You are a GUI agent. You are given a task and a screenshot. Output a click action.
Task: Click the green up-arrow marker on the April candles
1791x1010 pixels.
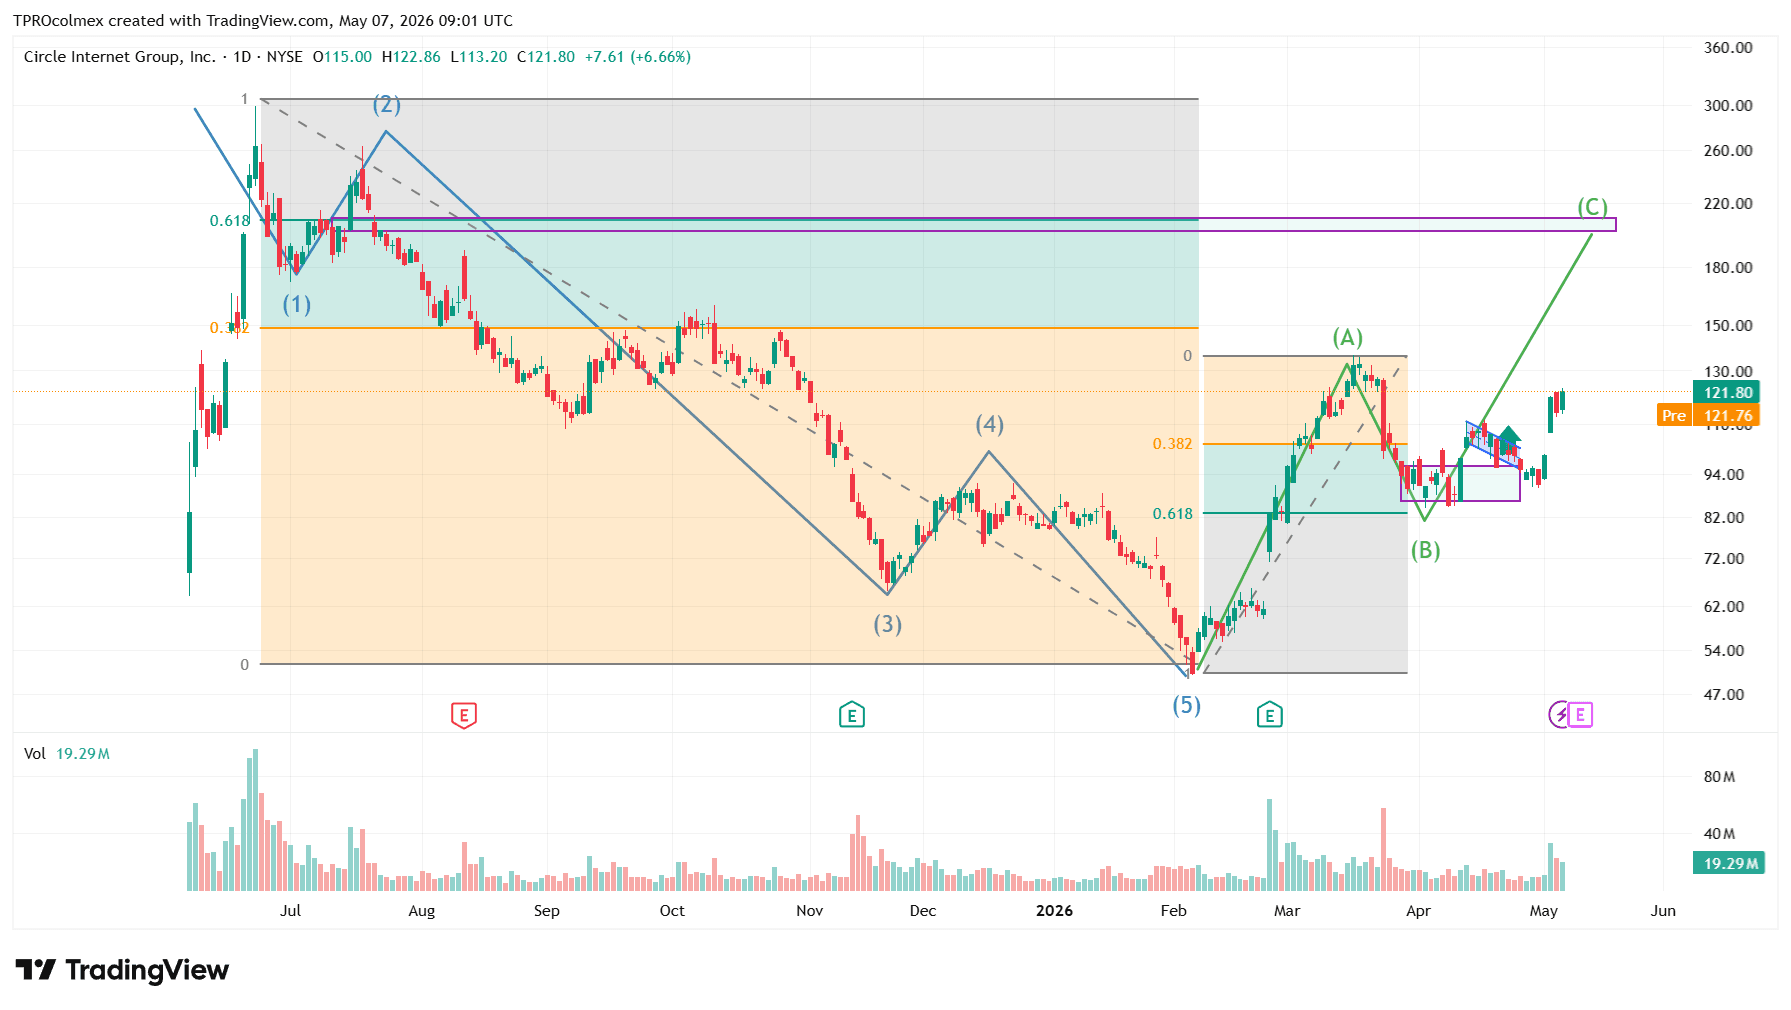click(x=1509, y=435)
